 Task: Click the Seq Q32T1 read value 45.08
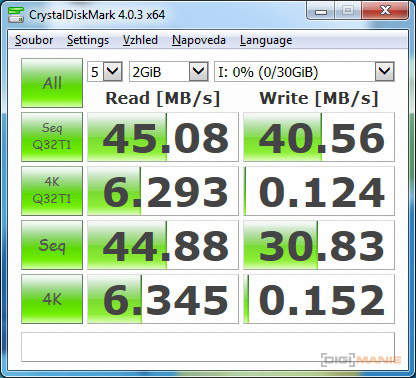[163, 137]
